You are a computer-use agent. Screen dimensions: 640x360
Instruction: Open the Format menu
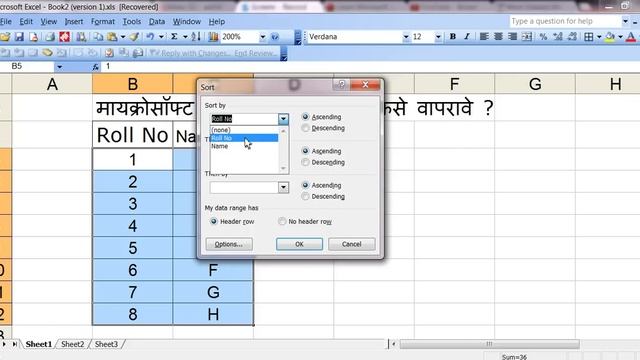[x=103, y=22]
